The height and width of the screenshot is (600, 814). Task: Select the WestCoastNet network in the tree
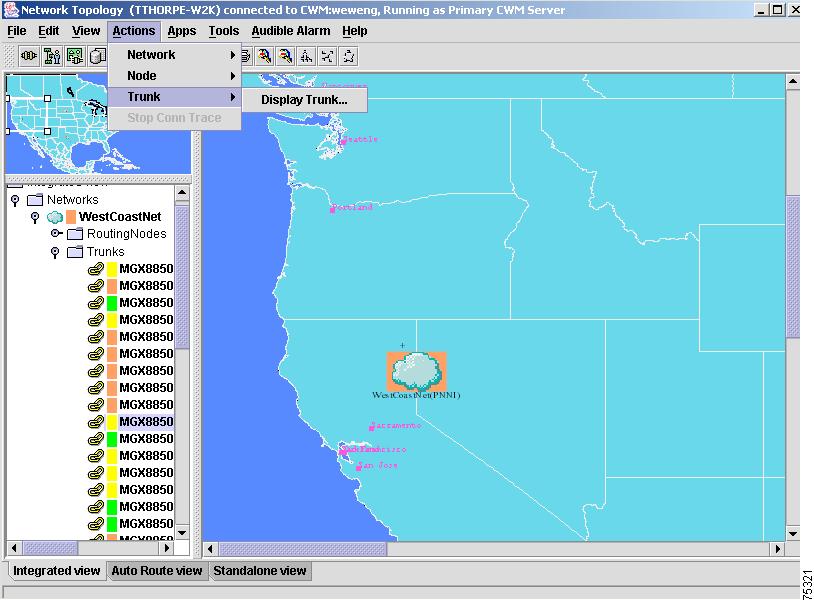coord(120,217)
